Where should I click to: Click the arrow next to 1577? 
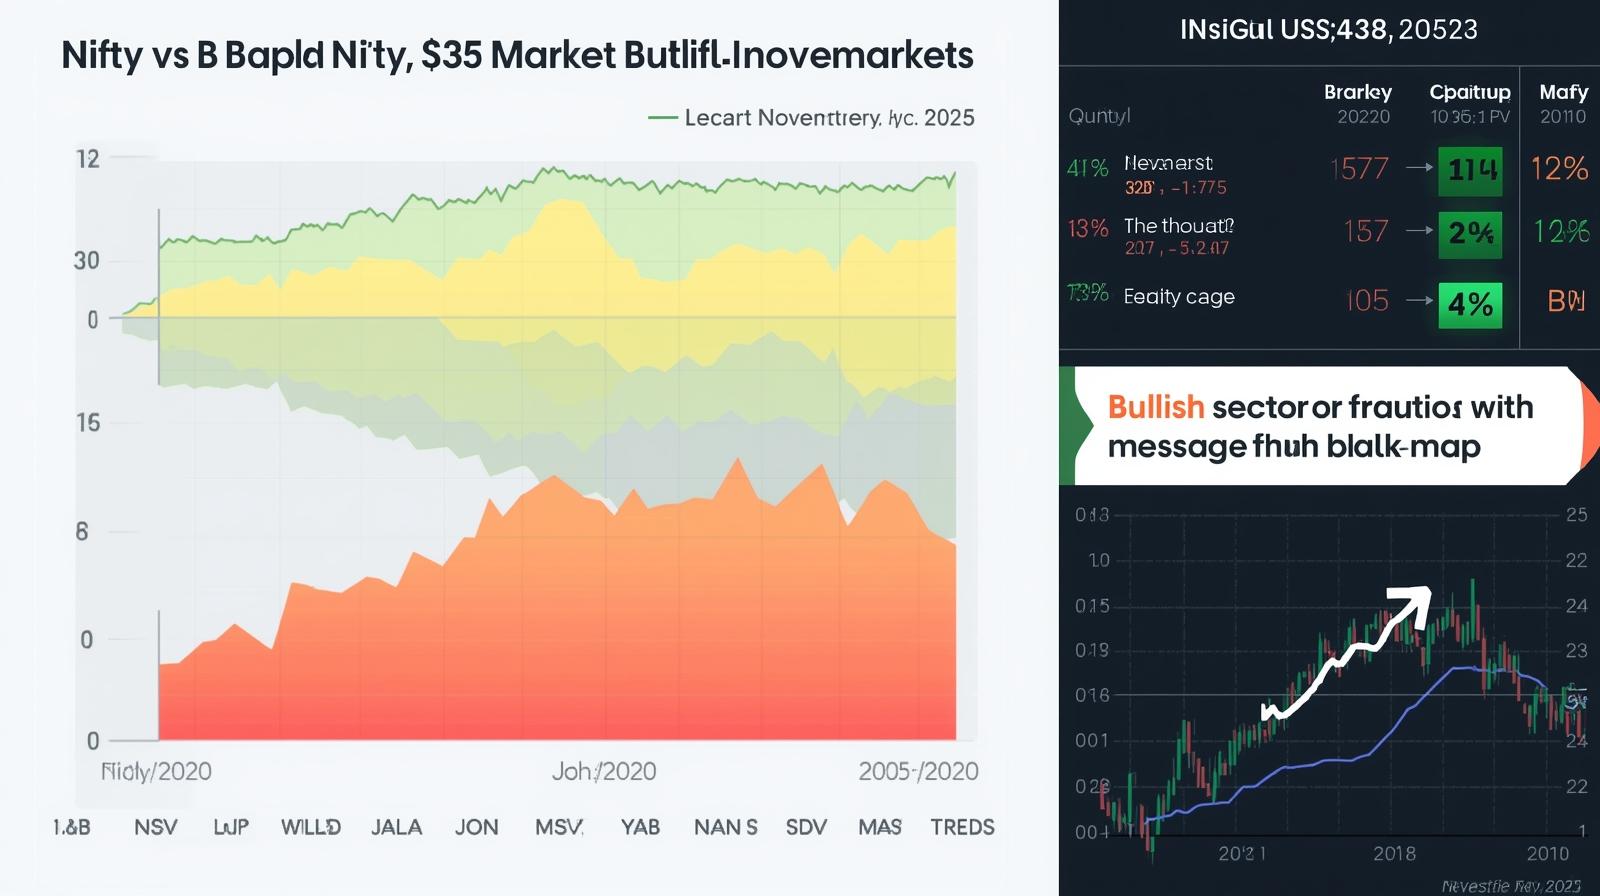point(1419,169)
